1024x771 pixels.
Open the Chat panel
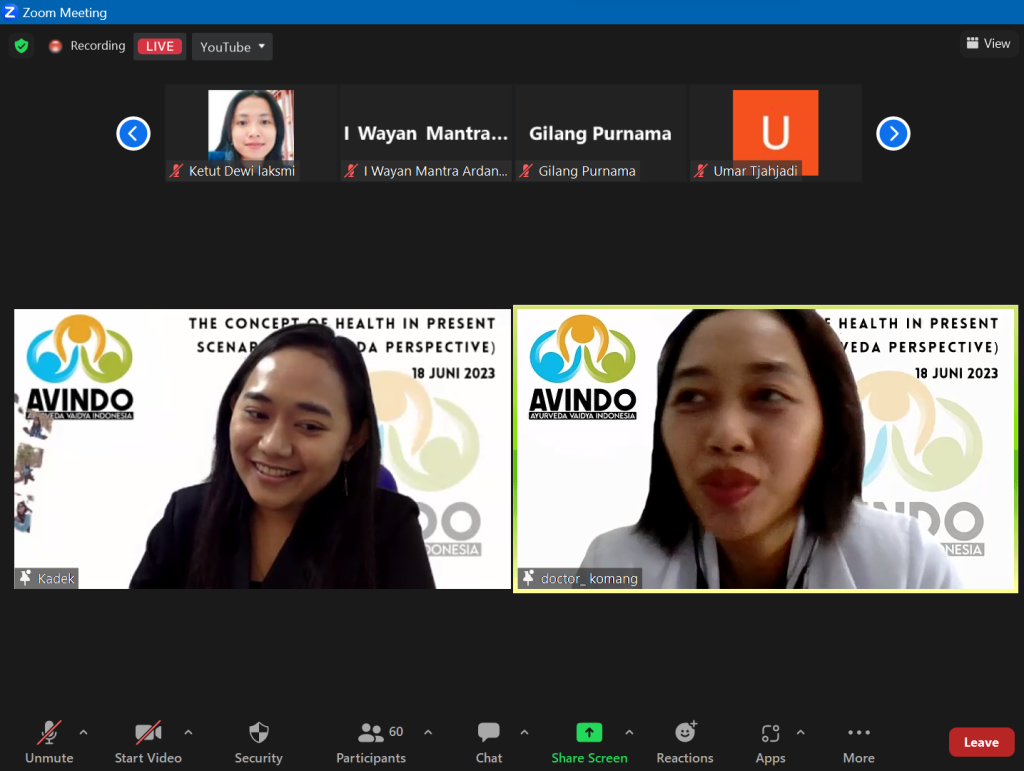coord(489,733)
